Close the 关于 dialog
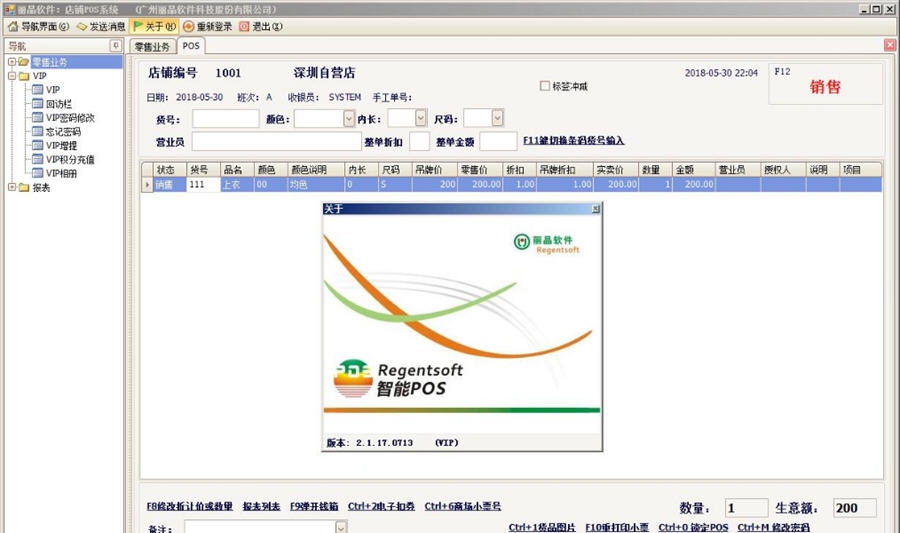Screen dimensions: 900x533 point(596,209)
